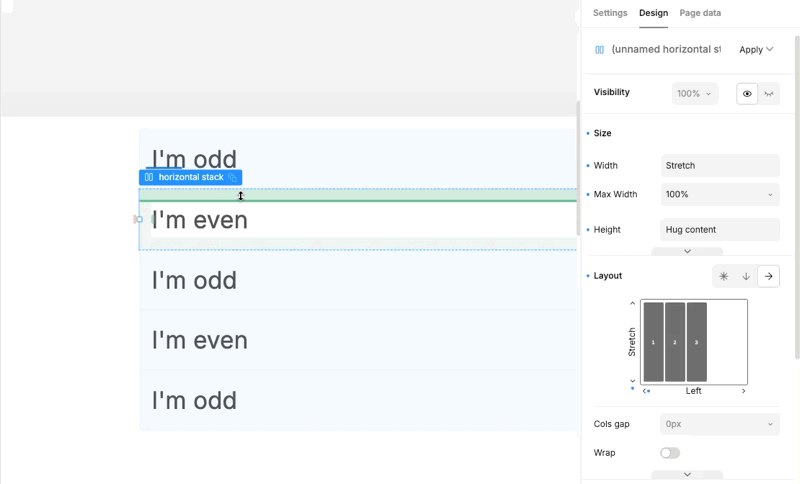Click the Width Stretch field

(x=720, y=166)
